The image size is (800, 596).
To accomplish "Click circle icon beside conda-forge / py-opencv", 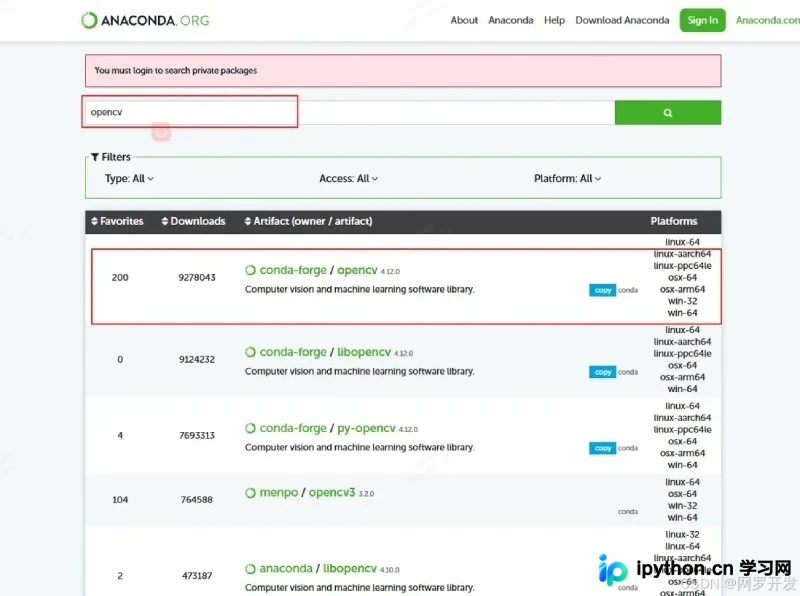I will coord(250,428).
